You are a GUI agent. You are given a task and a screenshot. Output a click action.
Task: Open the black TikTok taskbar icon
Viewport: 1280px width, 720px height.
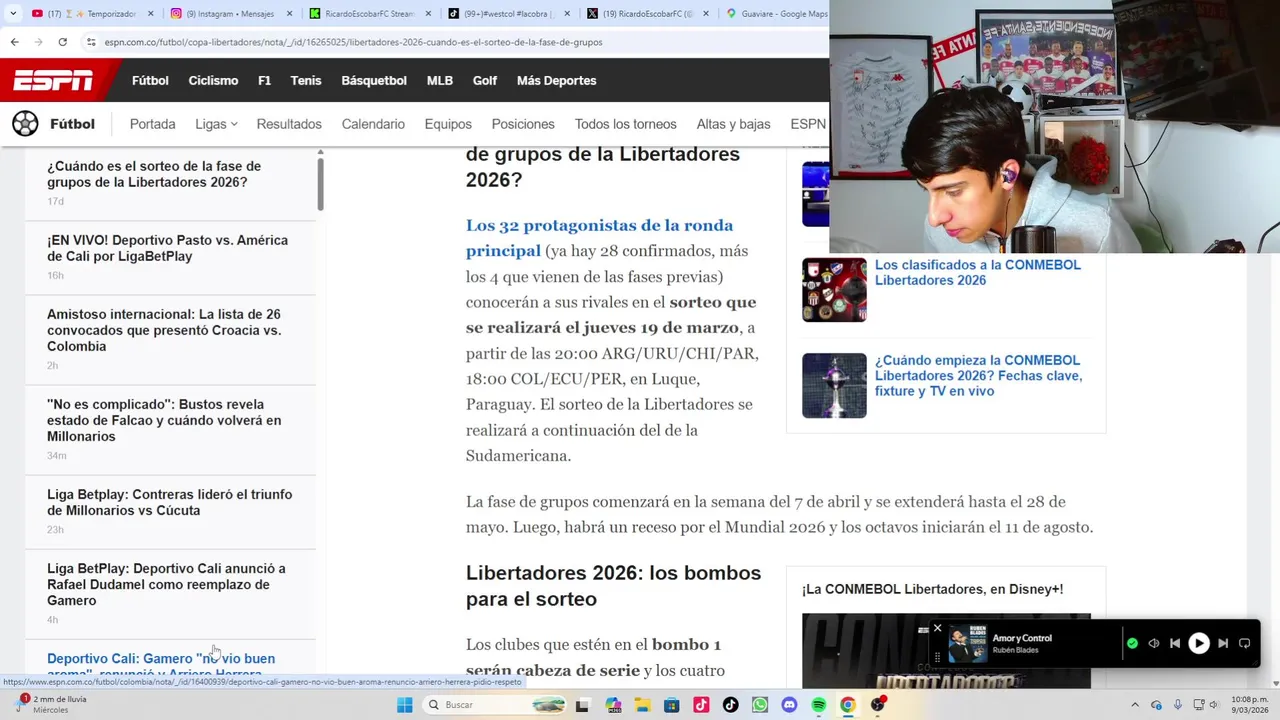pyautogui.click(x=730, y=705)
